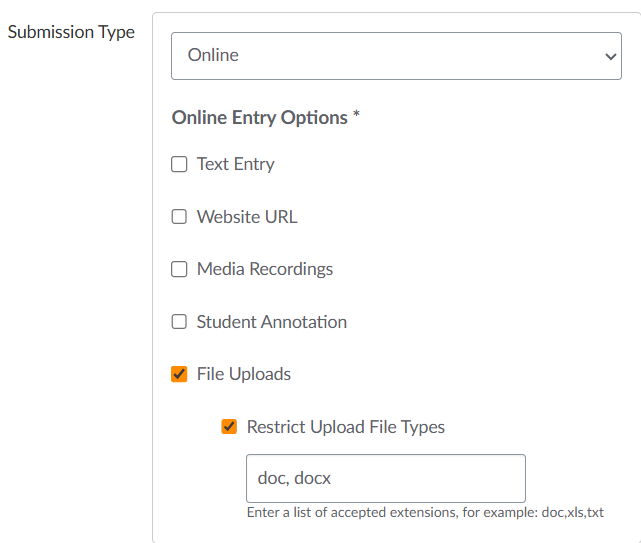Click the "Text Entry" label text

pos(235,165)
